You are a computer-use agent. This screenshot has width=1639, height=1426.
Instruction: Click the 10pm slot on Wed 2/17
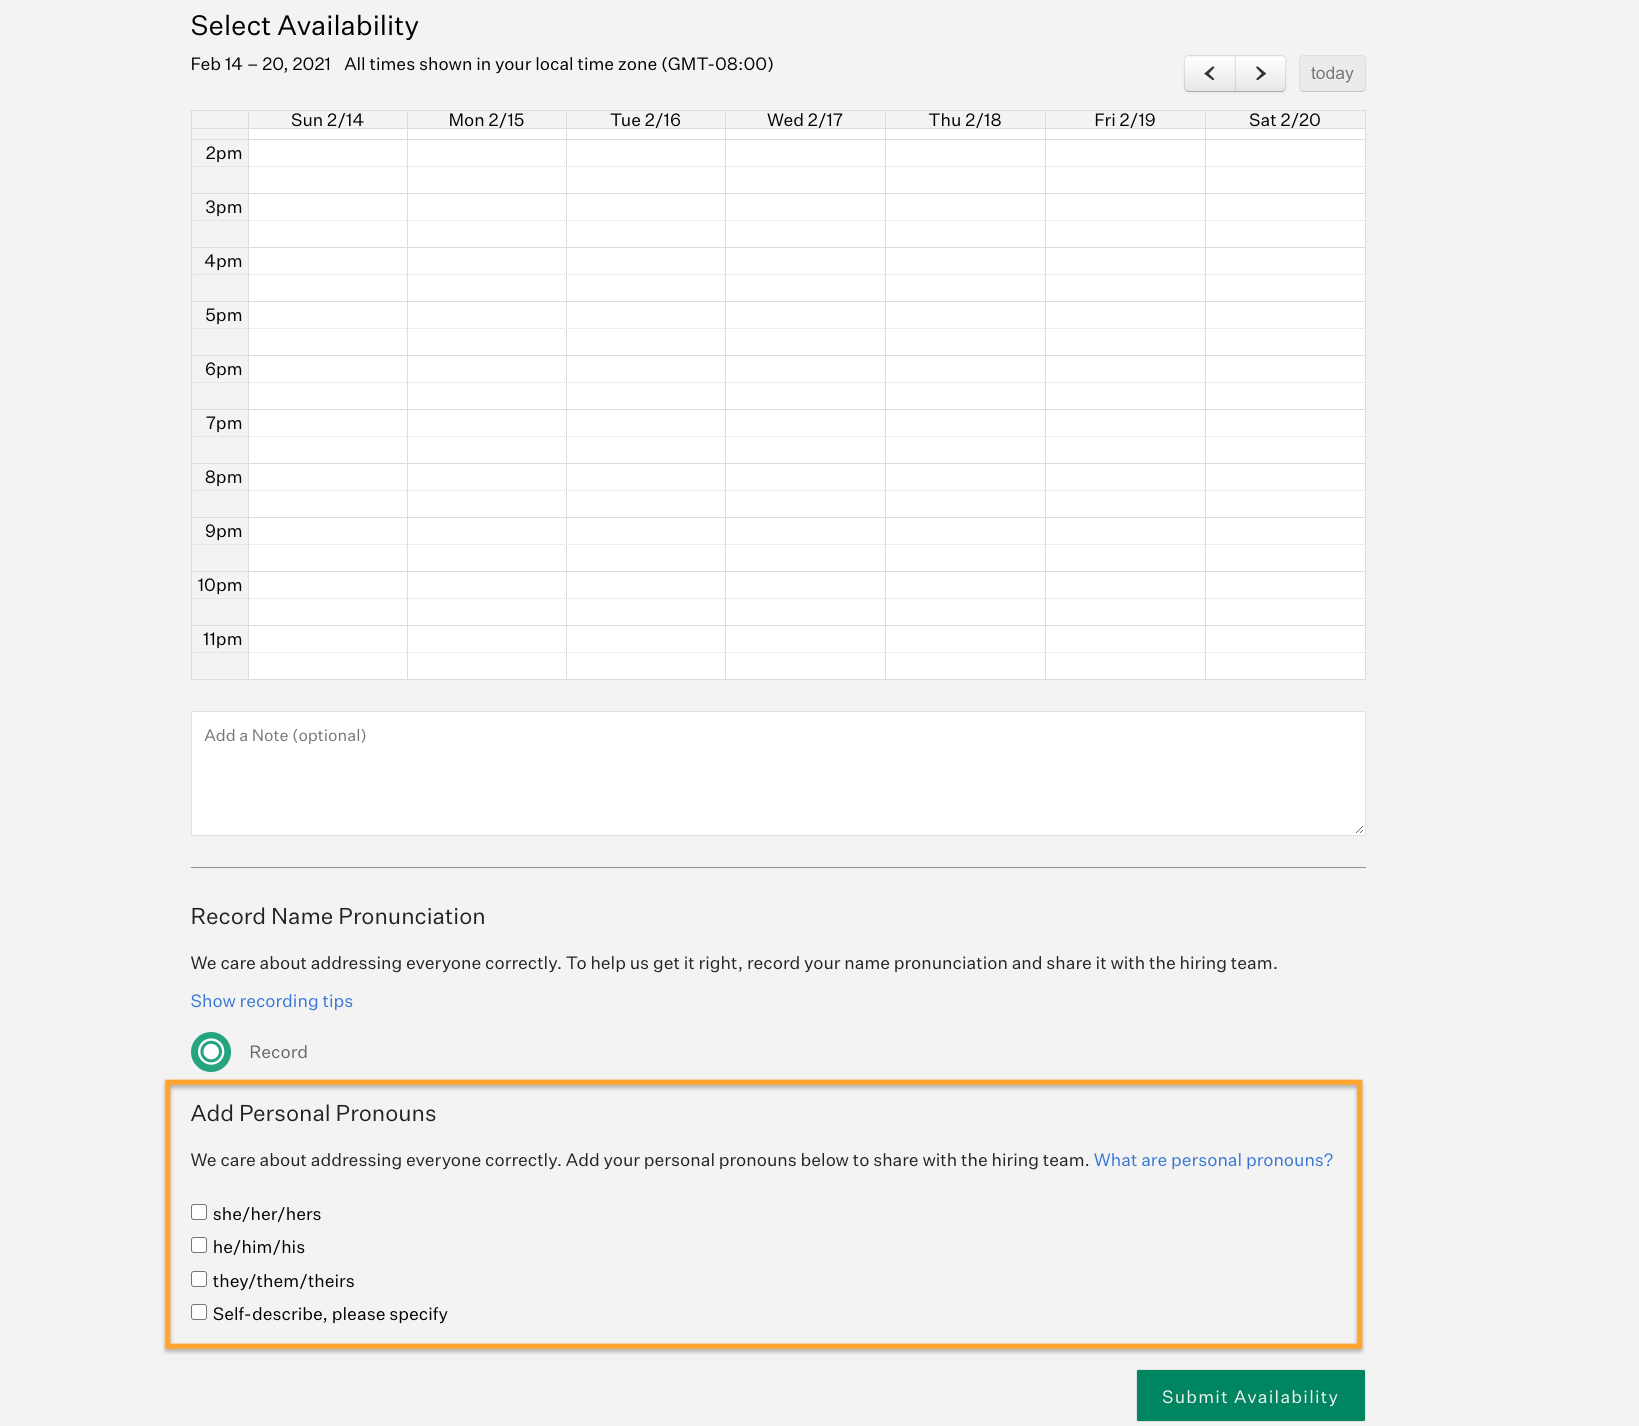pyautogui.click(x=805, y=585)
